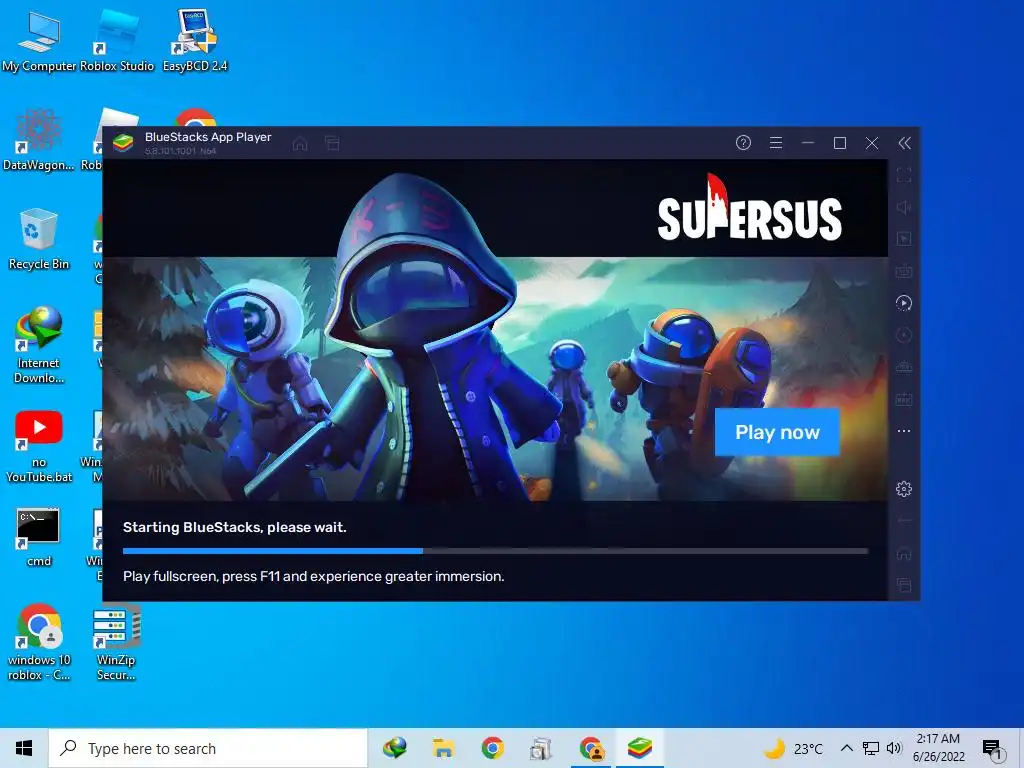Click the Android home icon in side toolbar

(x=904, y=553)
